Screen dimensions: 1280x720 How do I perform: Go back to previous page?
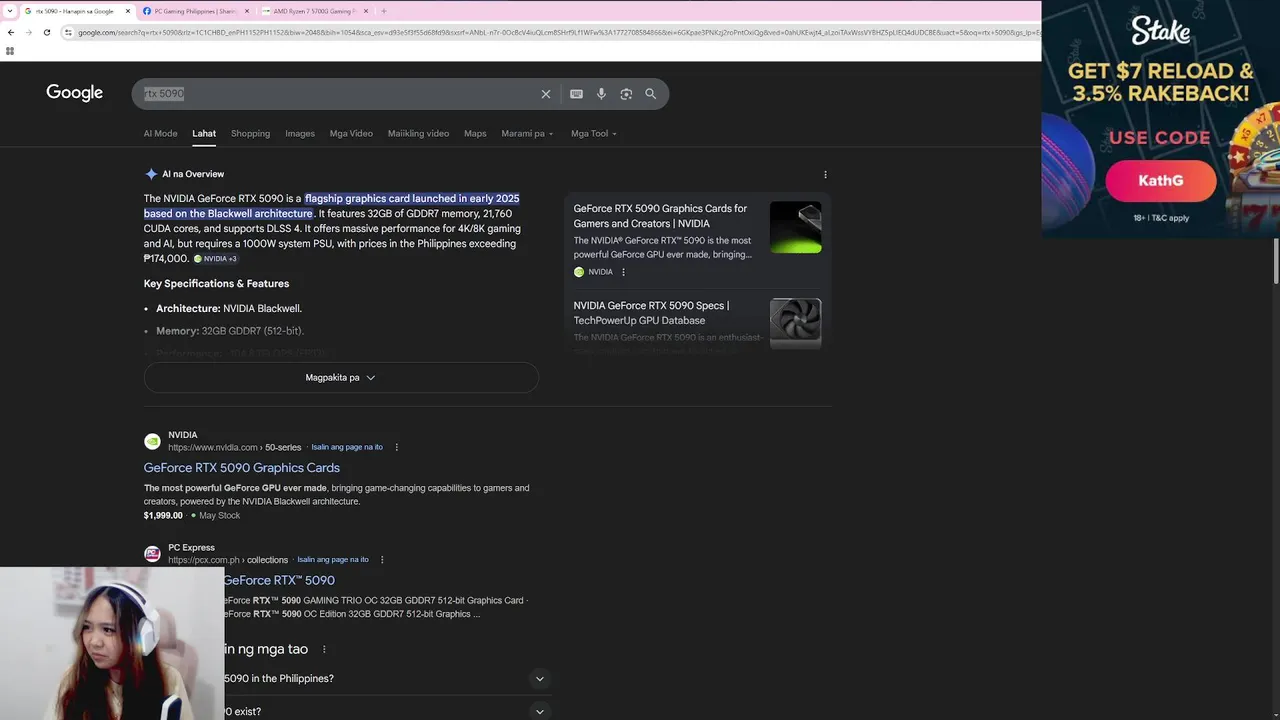tap(11, 32)
